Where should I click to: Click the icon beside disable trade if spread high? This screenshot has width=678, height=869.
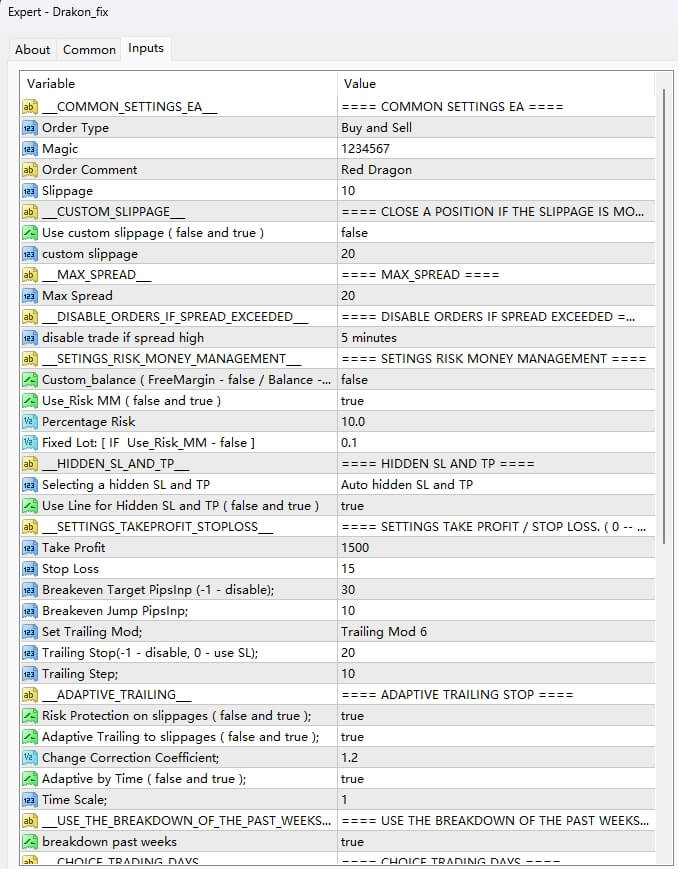[29, 338]
